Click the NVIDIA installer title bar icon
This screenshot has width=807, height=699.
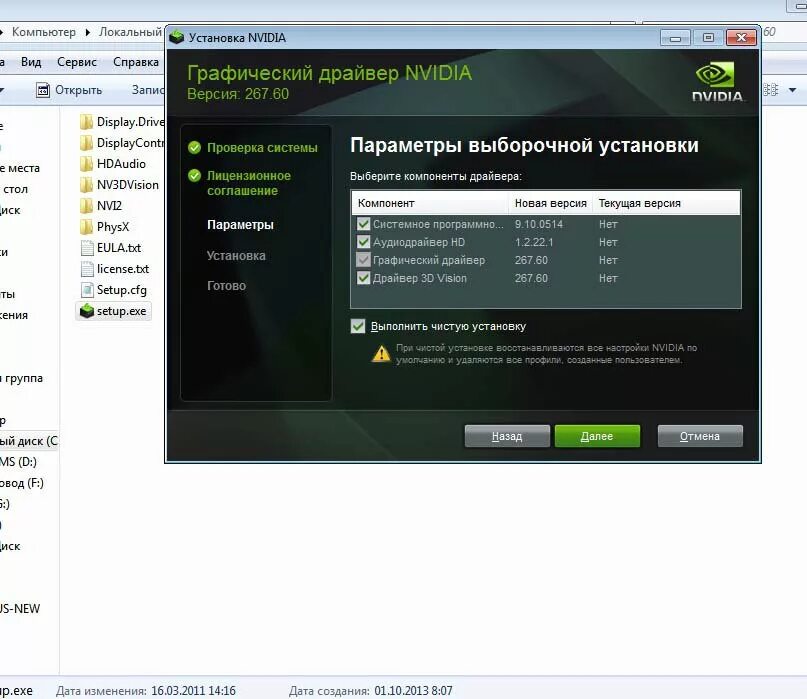pos(177,37)
